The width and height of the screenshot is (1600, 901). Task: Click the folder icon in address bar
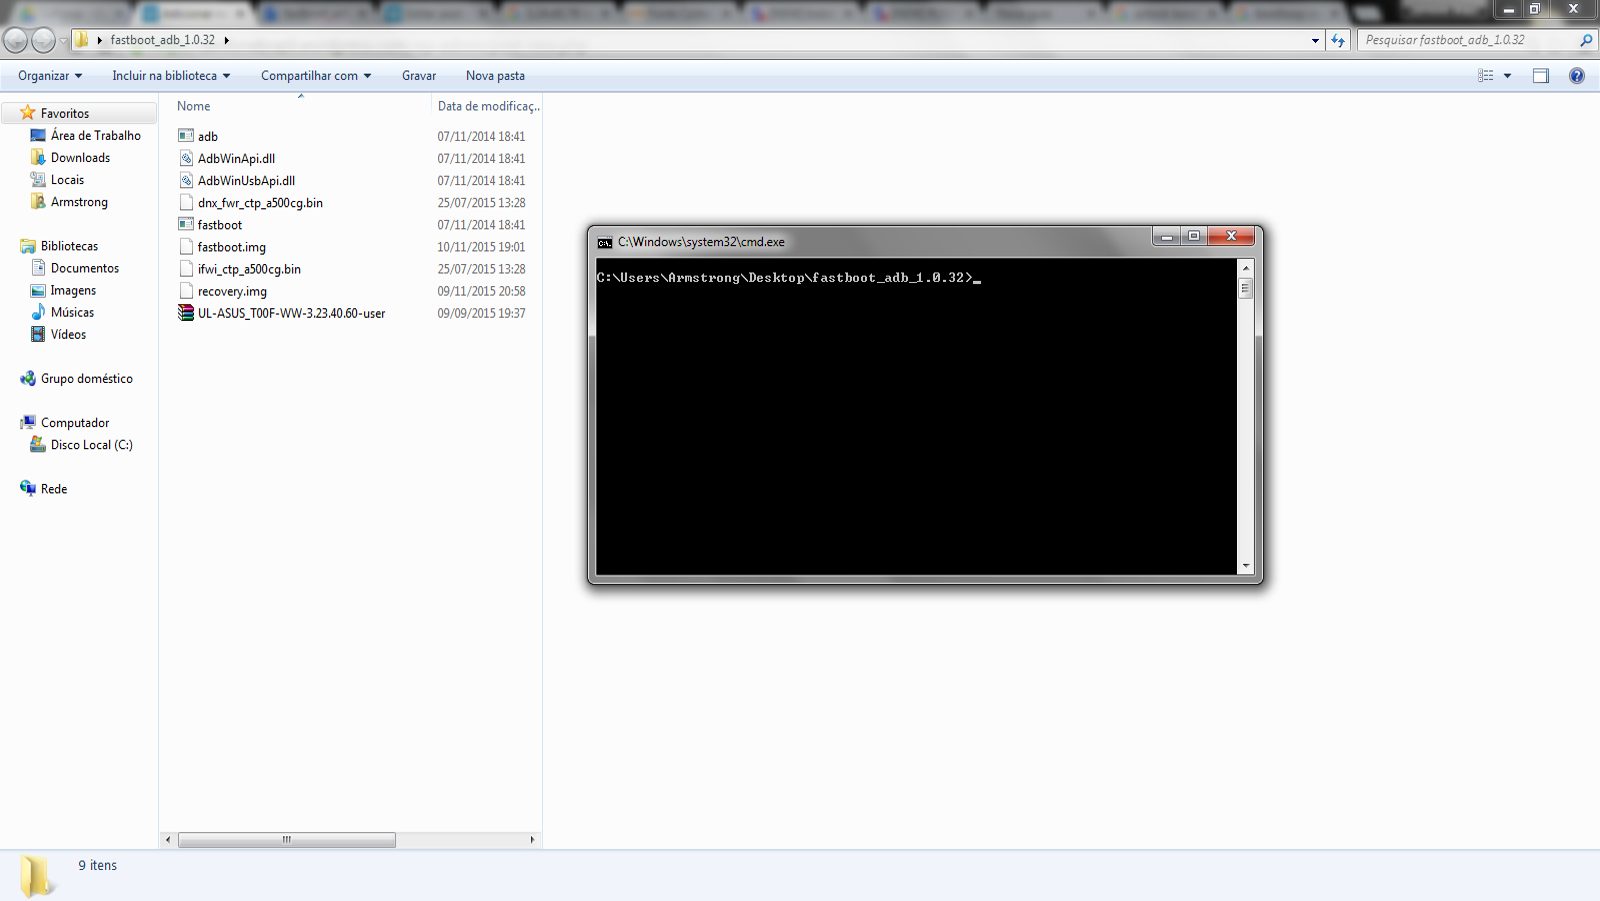coord(82,40)
